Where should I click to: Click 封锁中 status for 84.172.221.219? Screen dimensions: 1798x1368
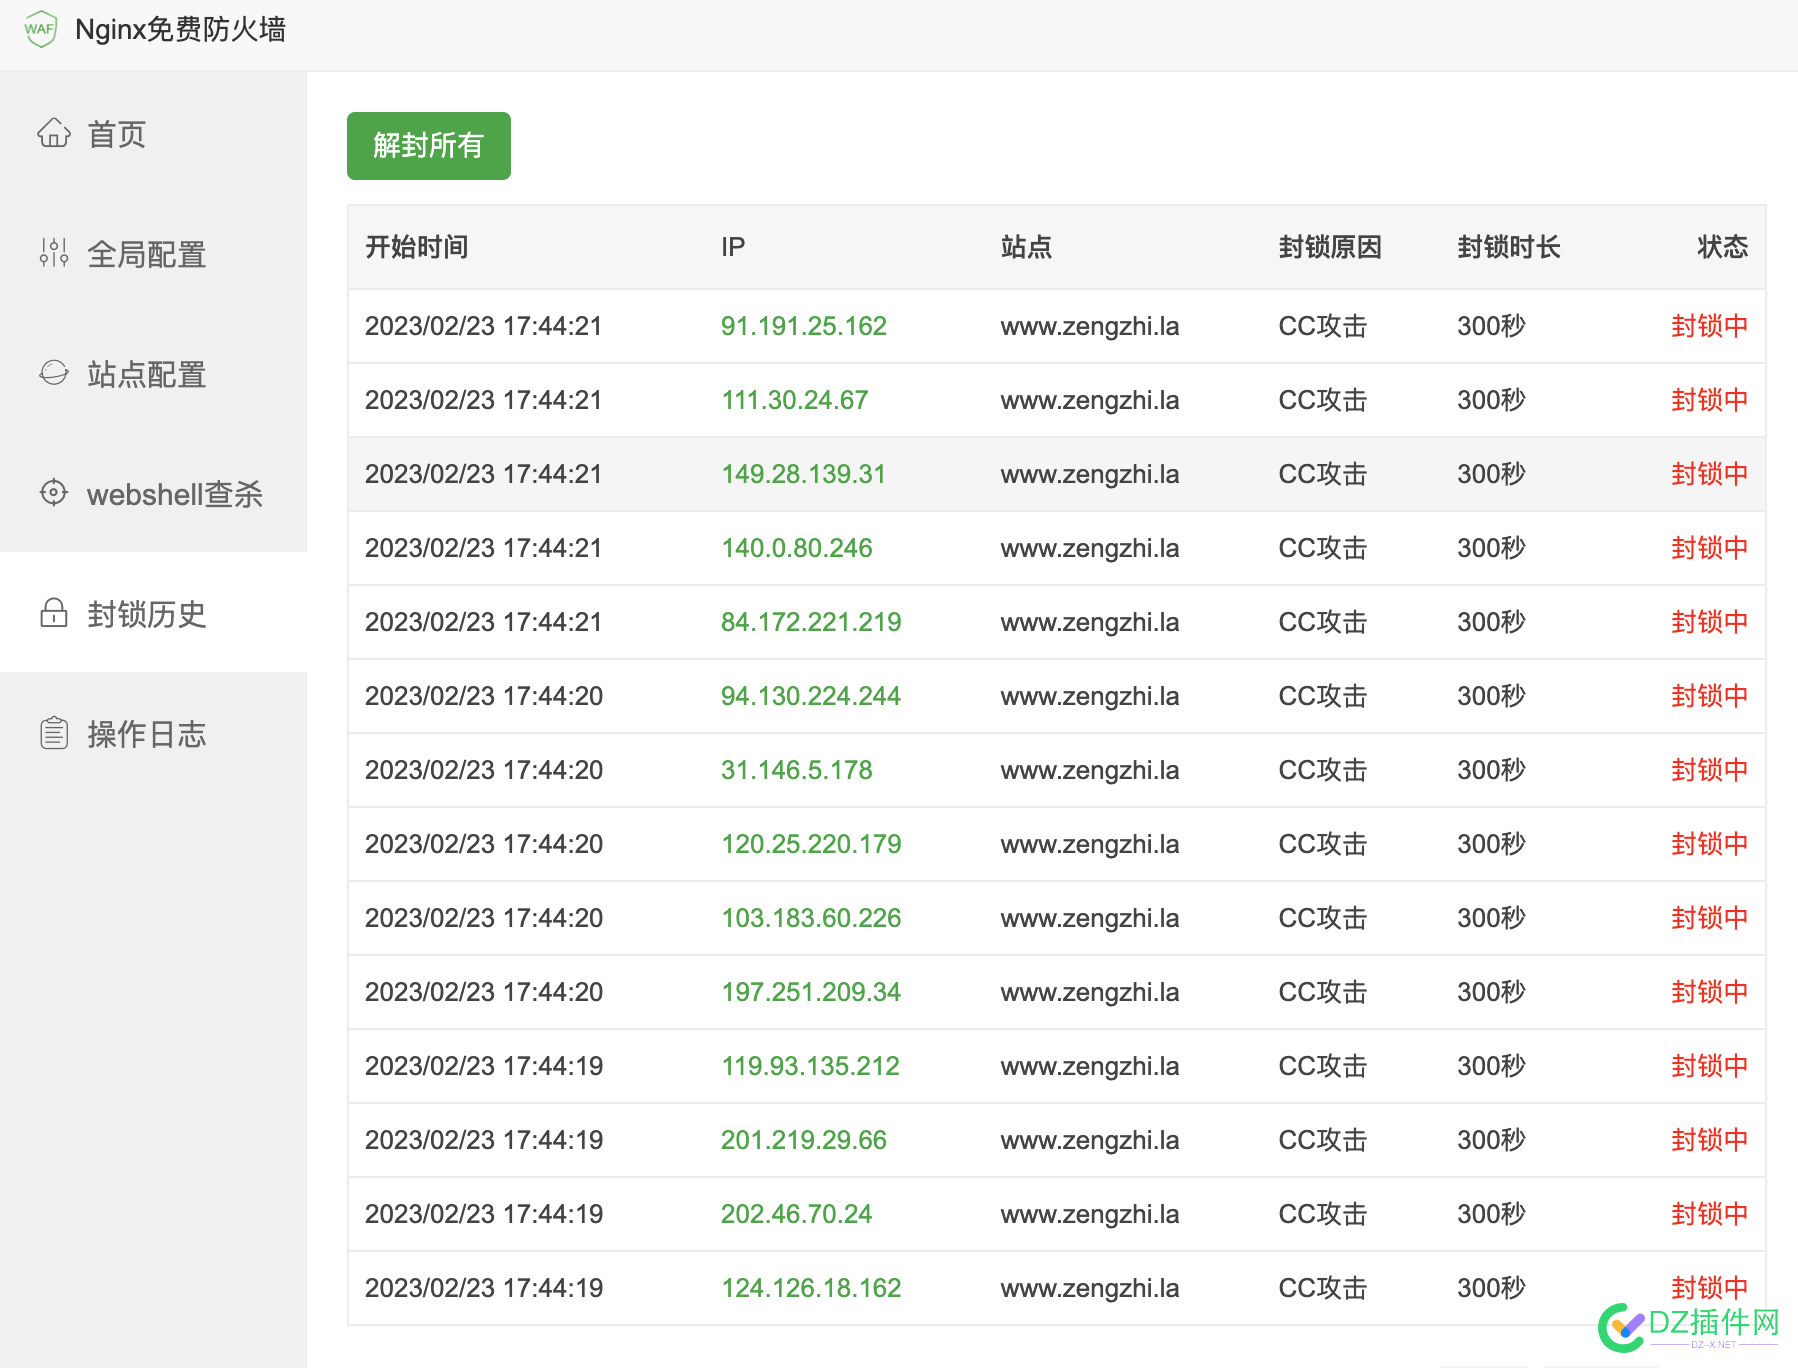1710,622
